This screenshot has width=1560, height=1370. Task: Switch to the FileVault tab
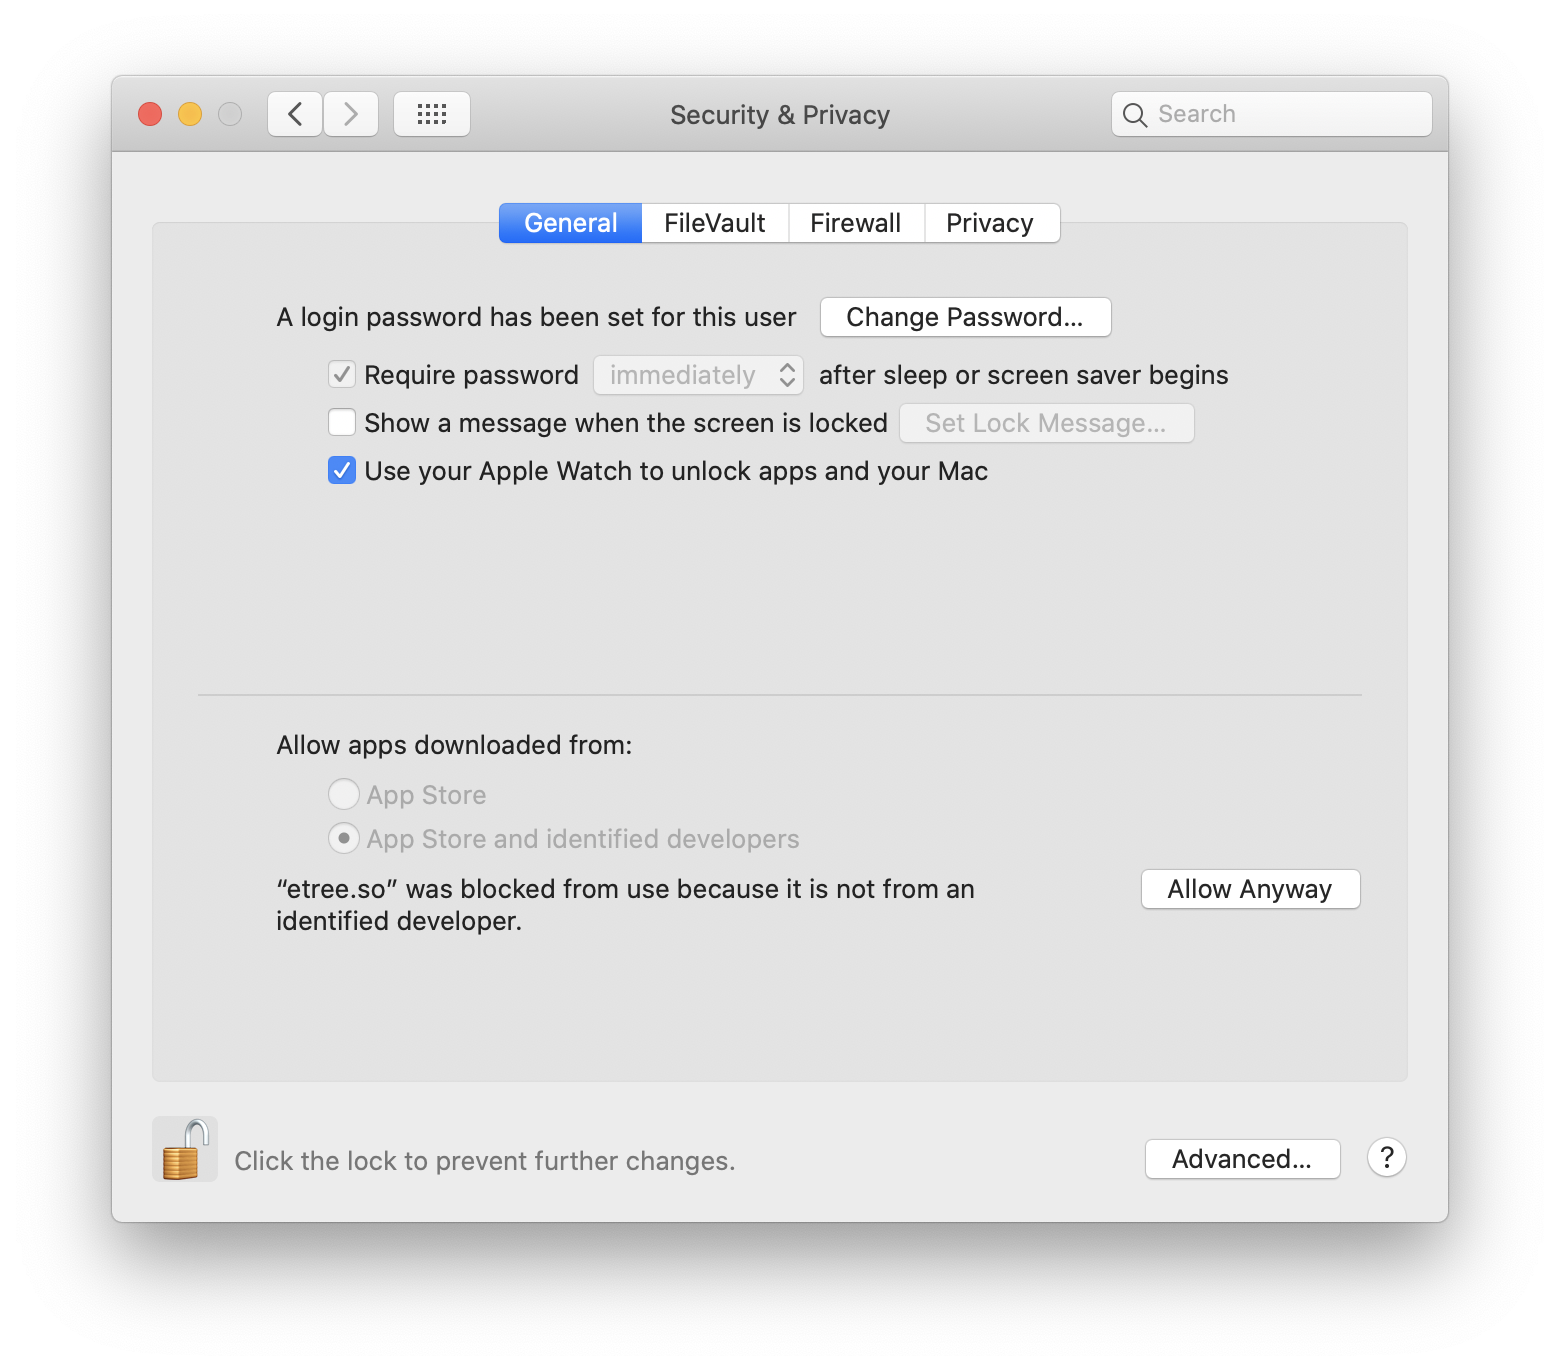point(715,223)
